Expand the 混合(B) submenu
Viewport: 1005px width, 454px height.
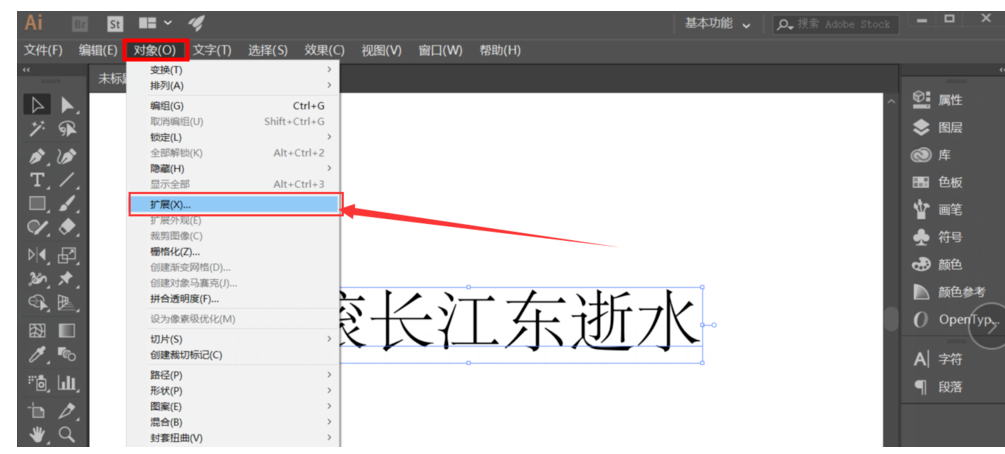coord(233,423)
